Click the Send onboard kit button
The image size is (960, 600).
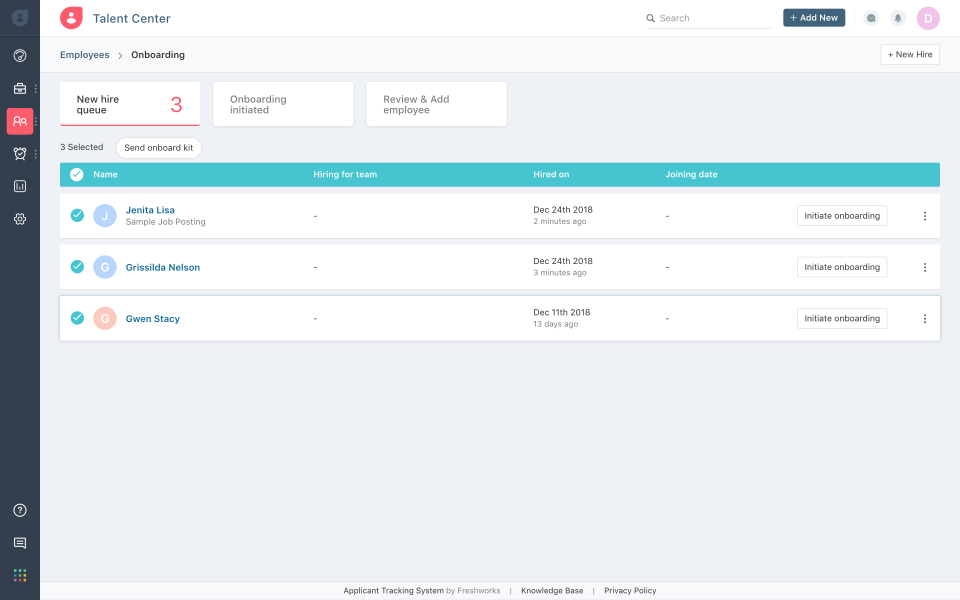click(159, 148)
